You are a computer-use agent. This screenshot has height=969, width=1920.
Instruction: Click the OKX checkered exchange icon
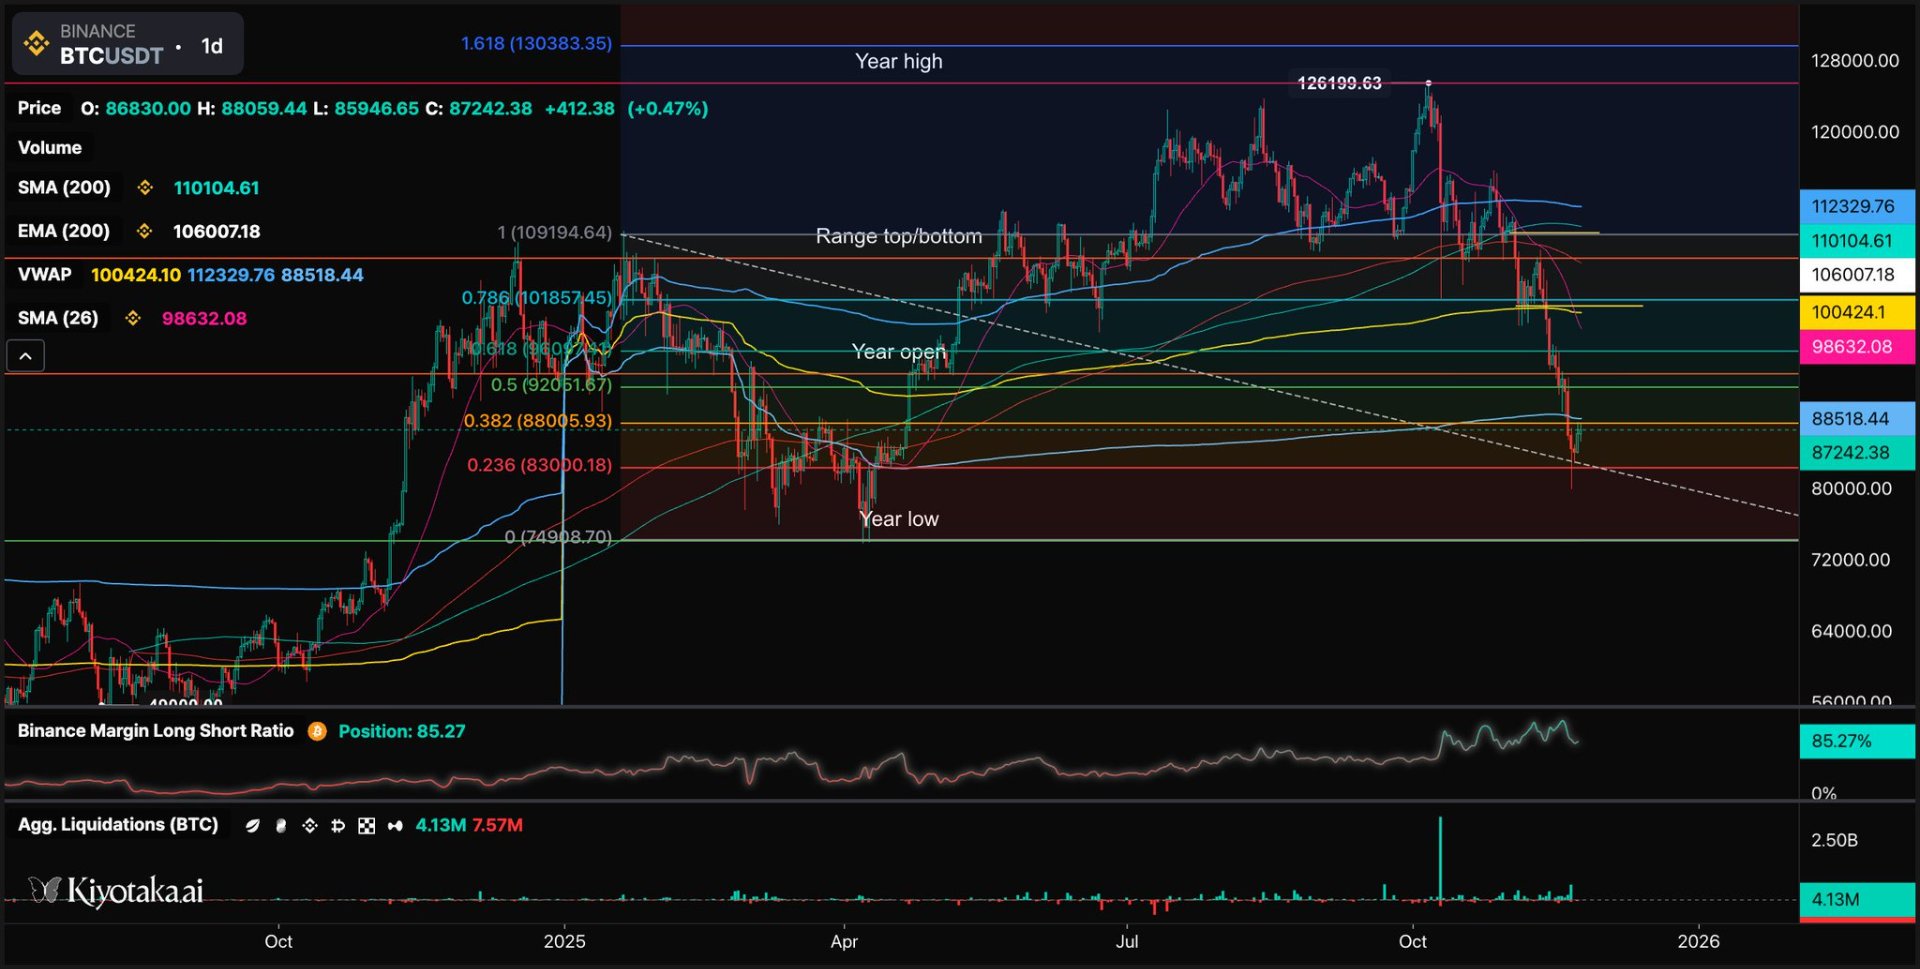pos(367,826)
